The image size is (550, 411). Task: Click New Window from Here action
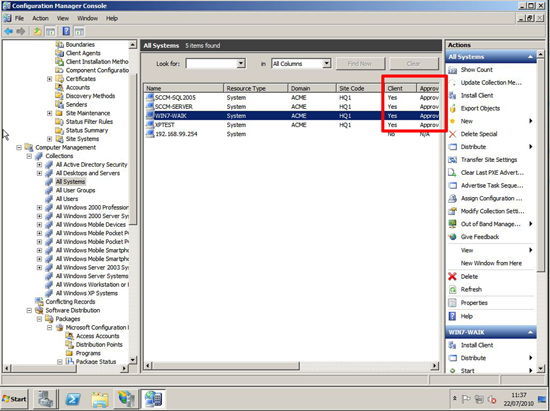coord(491,263)
